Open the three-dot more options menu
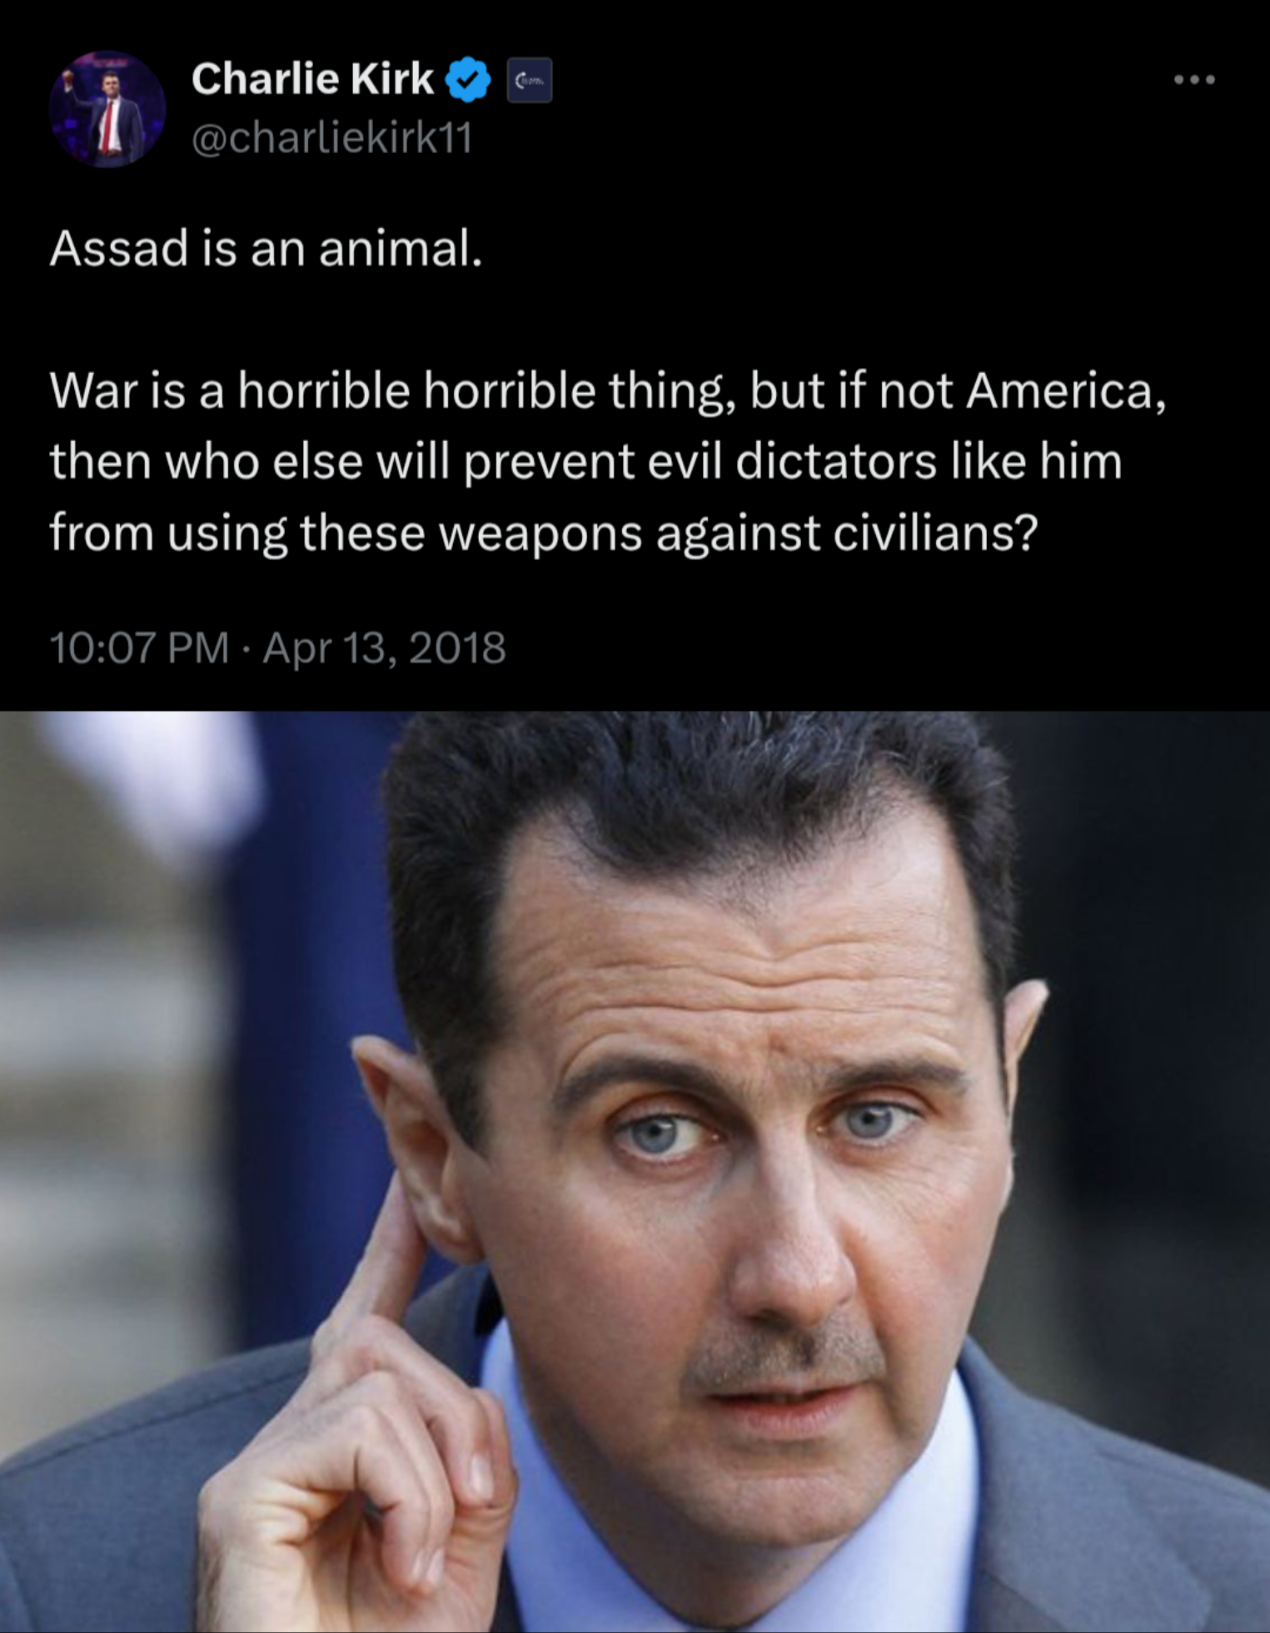 click(x=1195, y=80)
